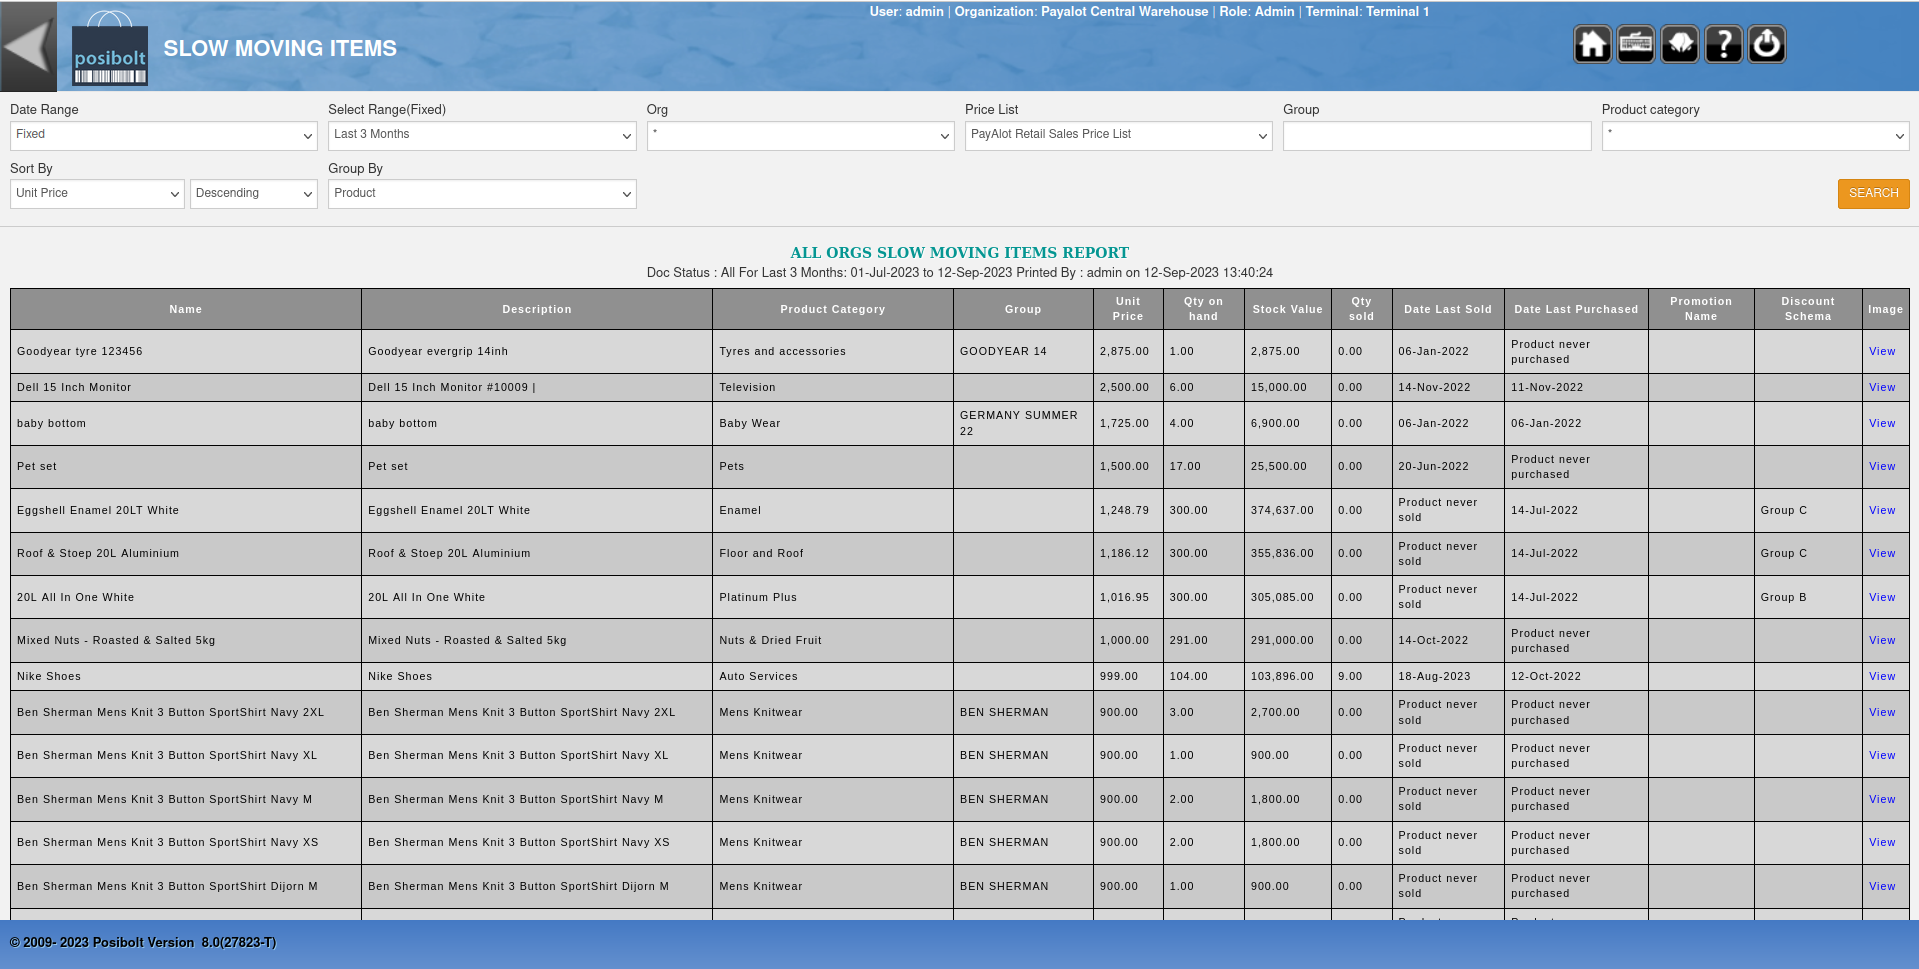This screenshot has height=969, width=1919.
Task: Click the Stock Value column header
Action: click(x=1288, y=310)
